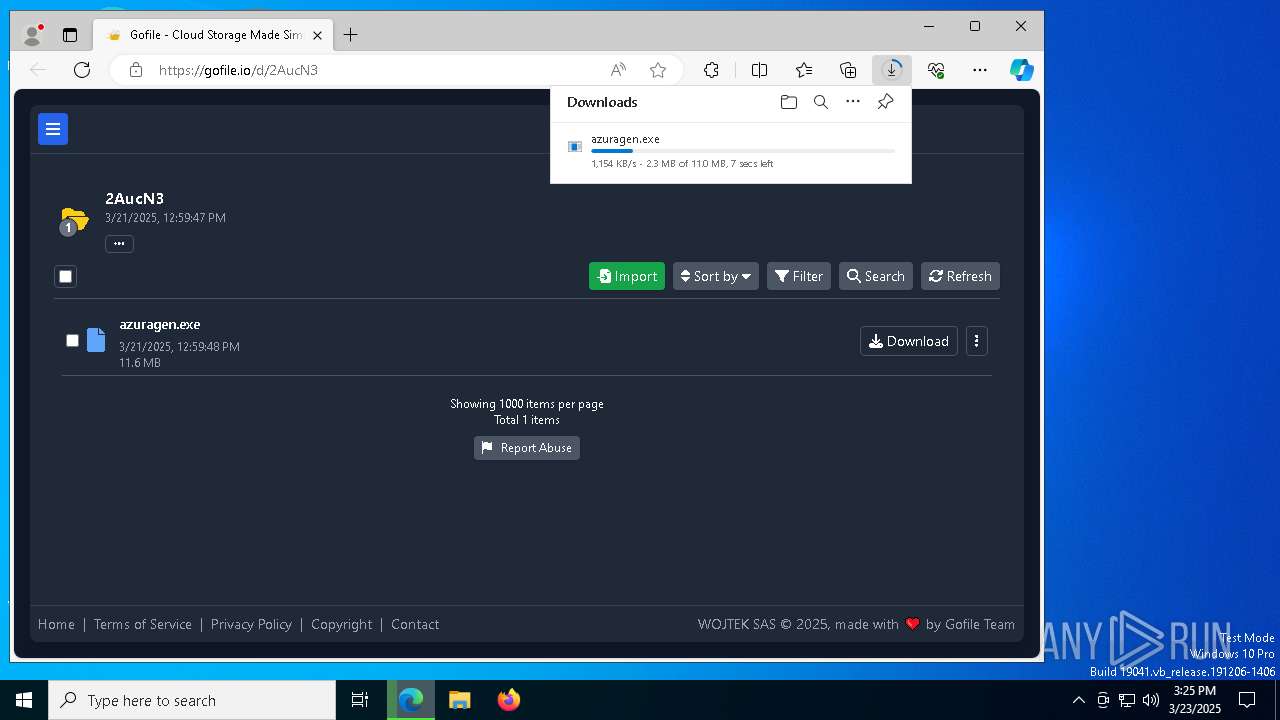Click the azuragen.exe file name
The height and width of the screenshot is (720, 1280).
click(160, 325)
